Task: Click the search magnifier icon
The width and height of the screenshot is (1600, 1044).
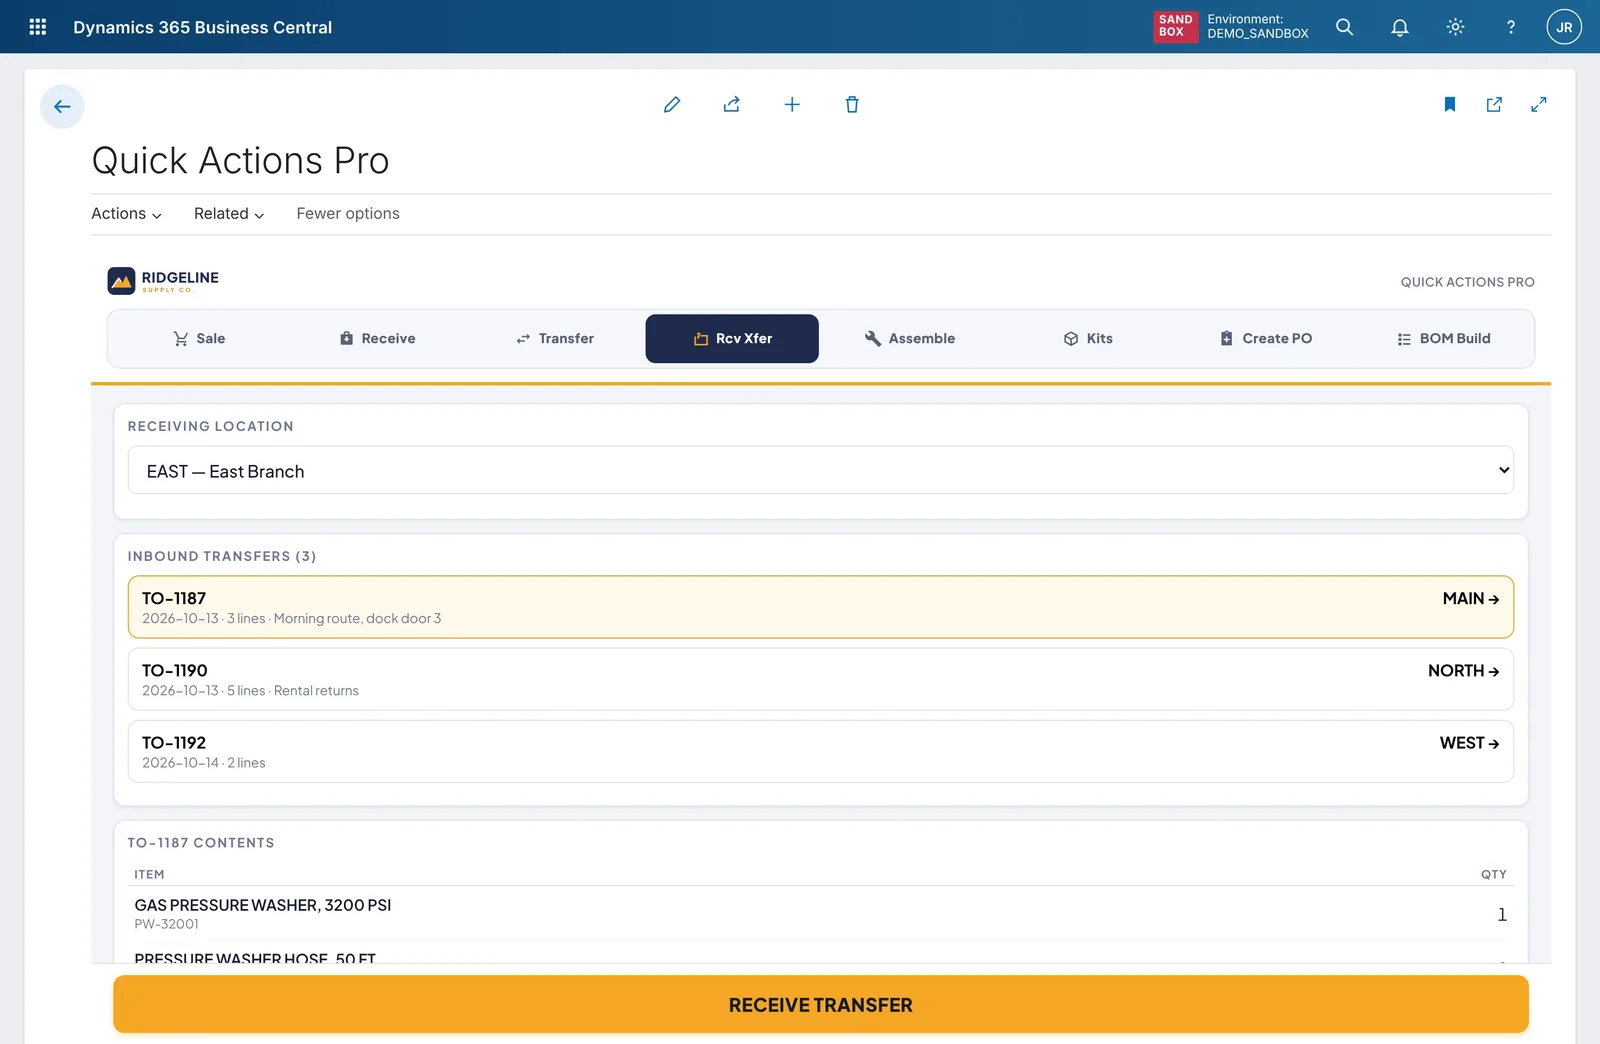Action: (1344, 27)
